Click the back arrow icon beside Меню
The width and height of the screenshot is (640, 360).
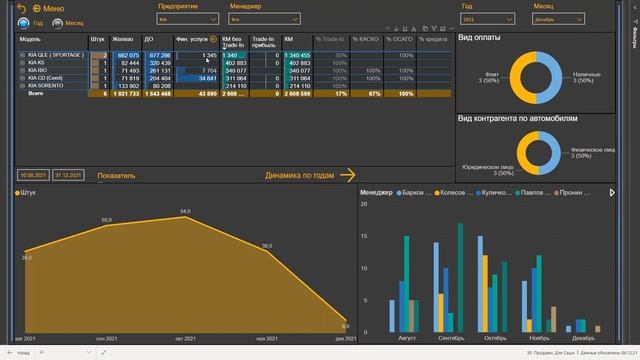[x=22, y=9]
